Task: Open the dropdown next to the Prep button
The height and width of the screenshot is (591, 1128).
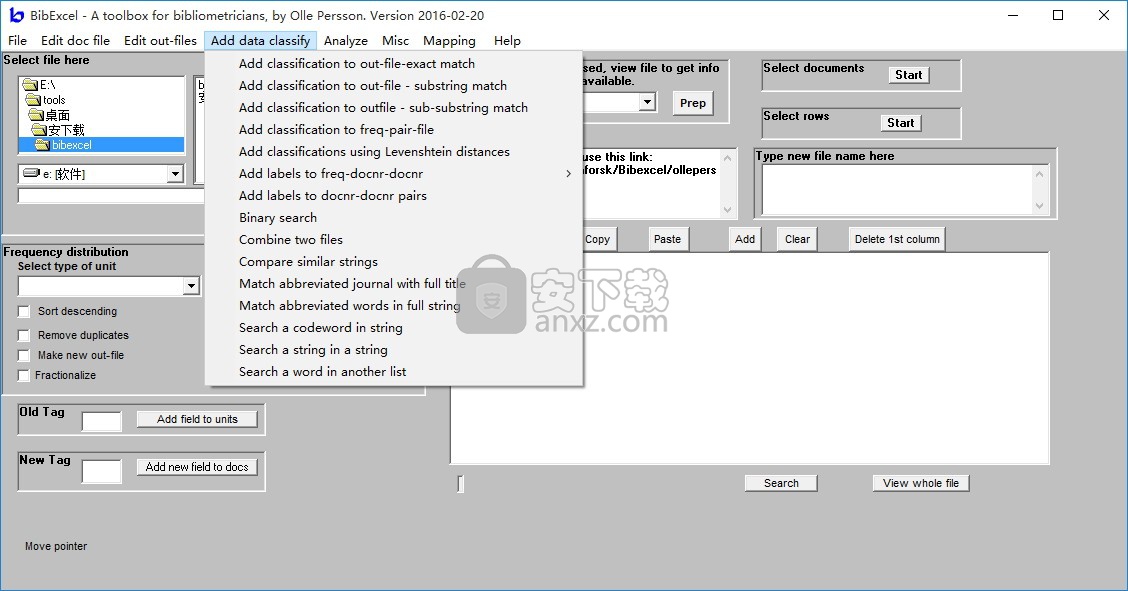Action: [647, 102]
